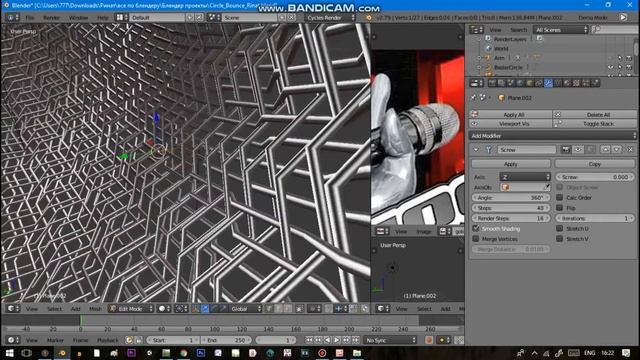Click the AxisOb object field

point(525,187)
